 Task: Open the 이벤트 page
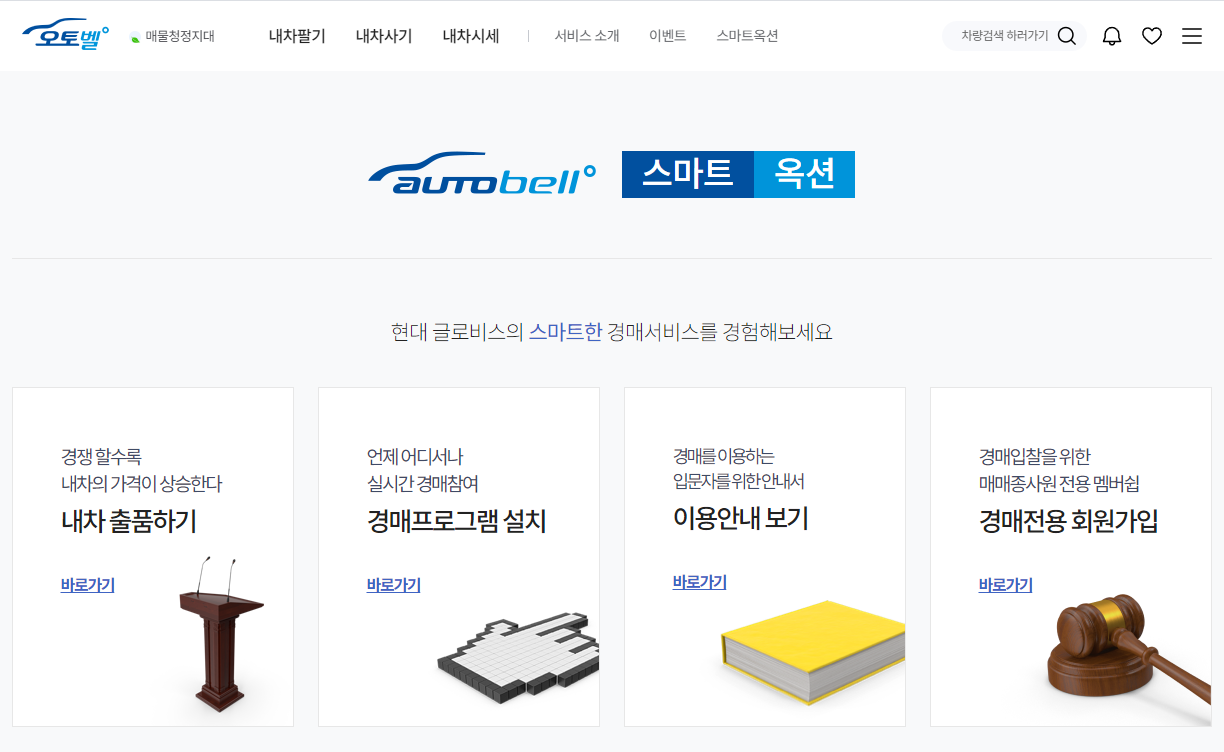click(x=668, y=35)
